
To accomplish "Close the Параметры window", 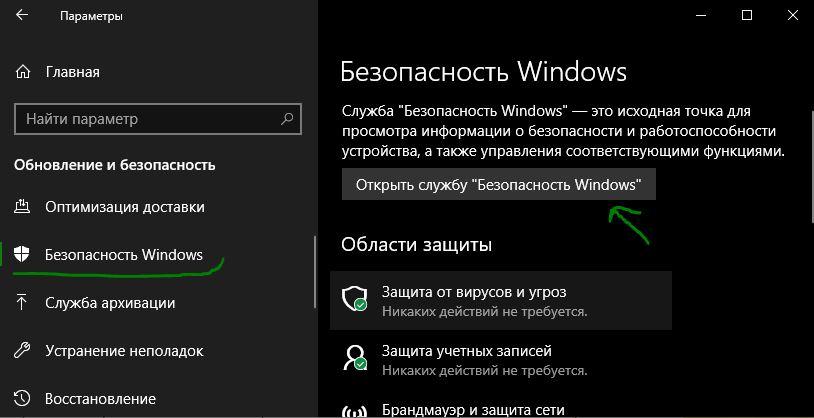I will click(792, 16).
